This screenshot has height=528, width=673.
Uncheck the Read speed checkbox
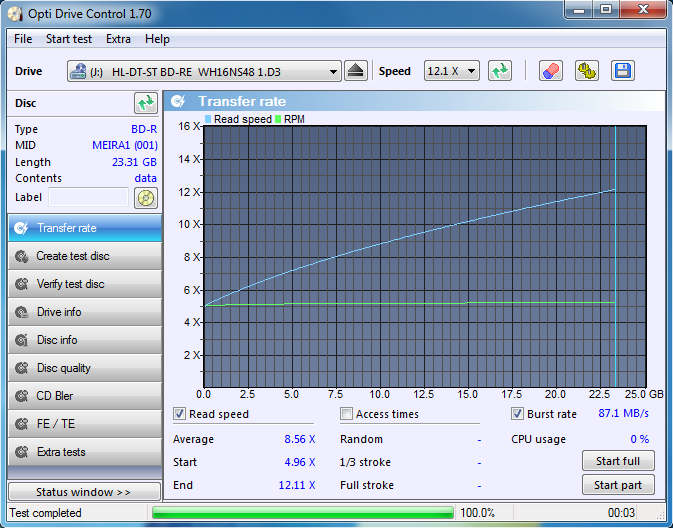tap(180, 414)
